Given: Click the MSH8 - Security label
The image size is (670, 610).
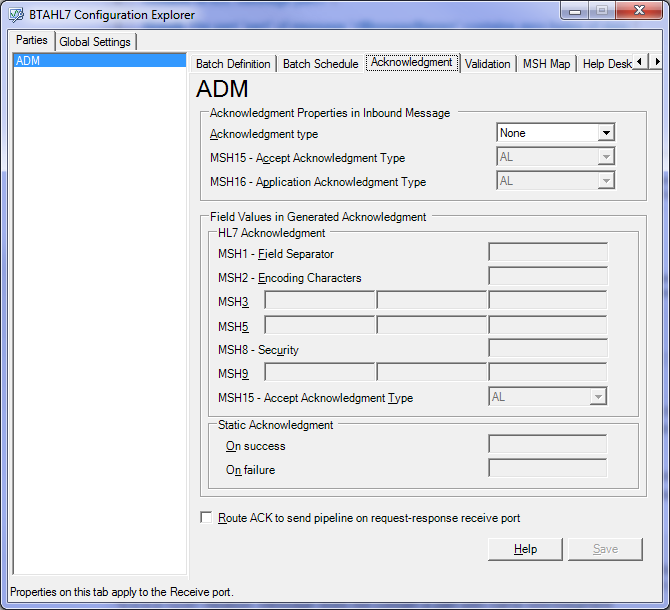Looking at the screenshot, I should click(x=258, y=350).
